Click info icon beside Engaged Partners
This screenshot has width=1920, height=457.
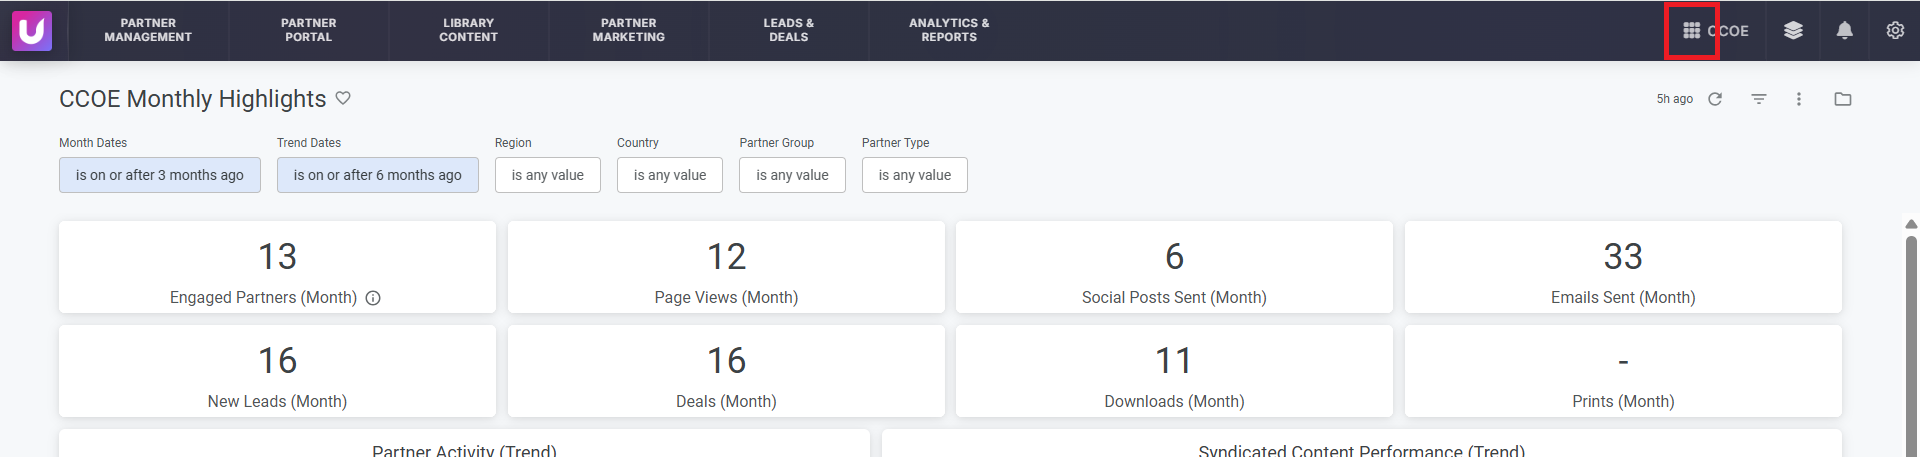(x=373, y=298)
